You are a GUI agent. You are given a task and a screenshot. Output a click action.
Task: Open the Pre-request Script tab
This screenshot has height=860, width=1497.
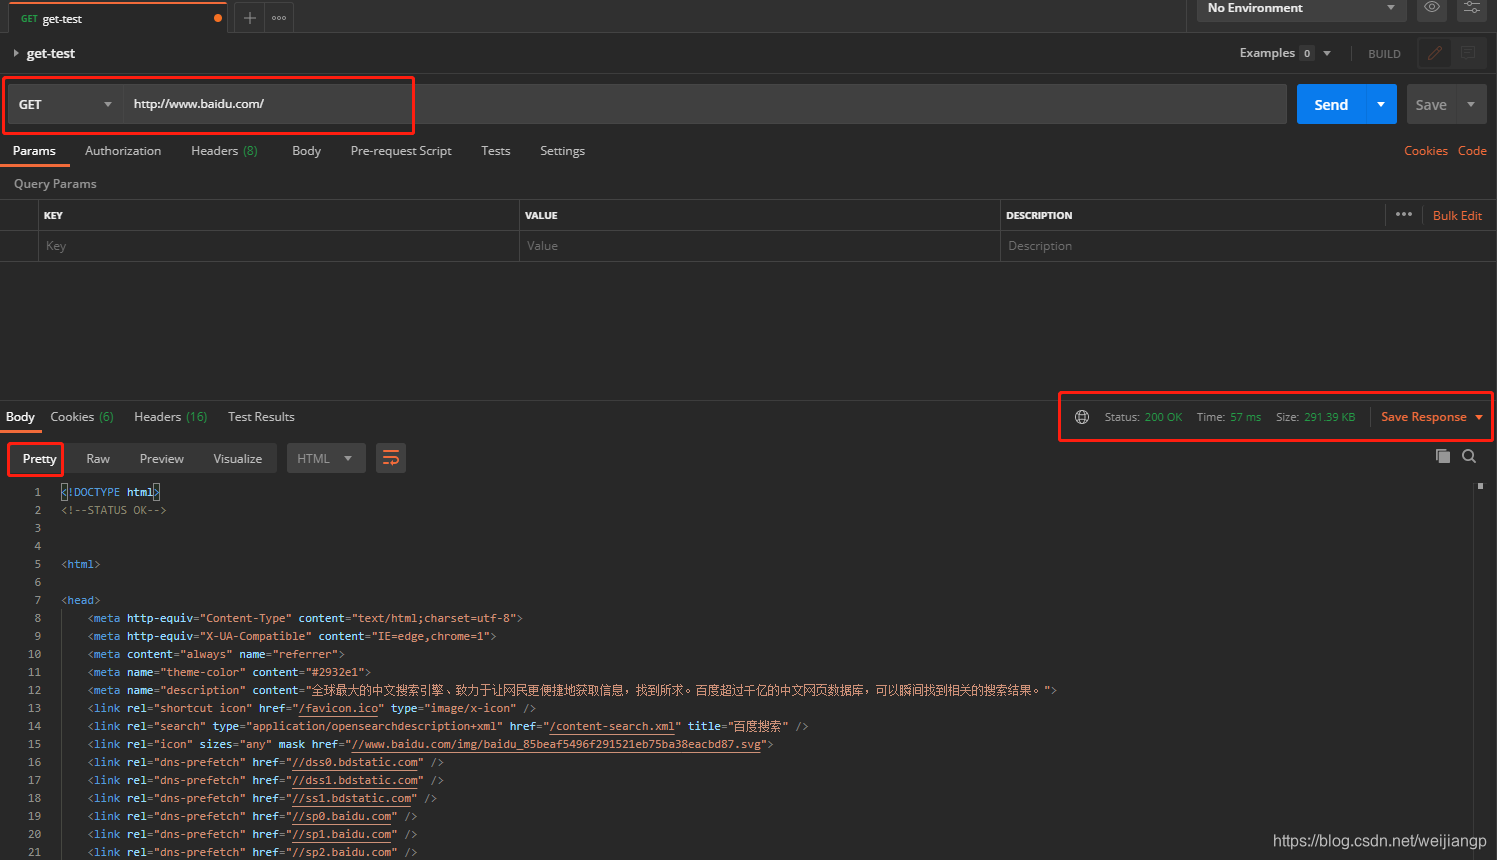pyautogui.click(x=401, y=151)
